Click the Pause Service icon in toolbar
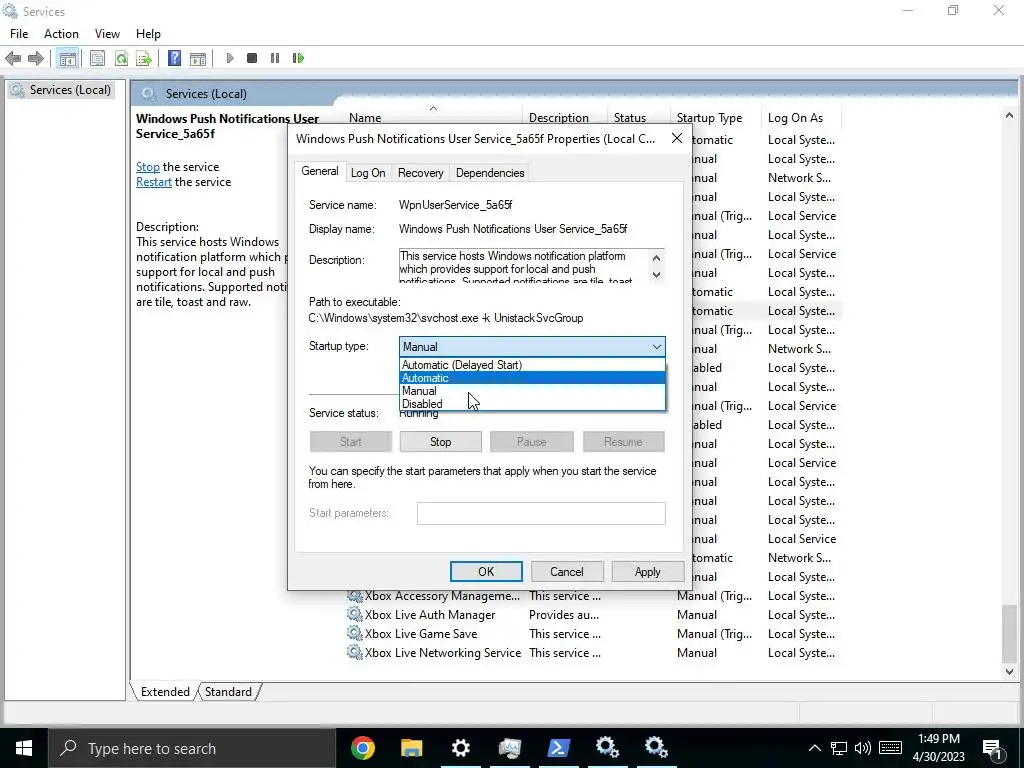 coord(275,58)
